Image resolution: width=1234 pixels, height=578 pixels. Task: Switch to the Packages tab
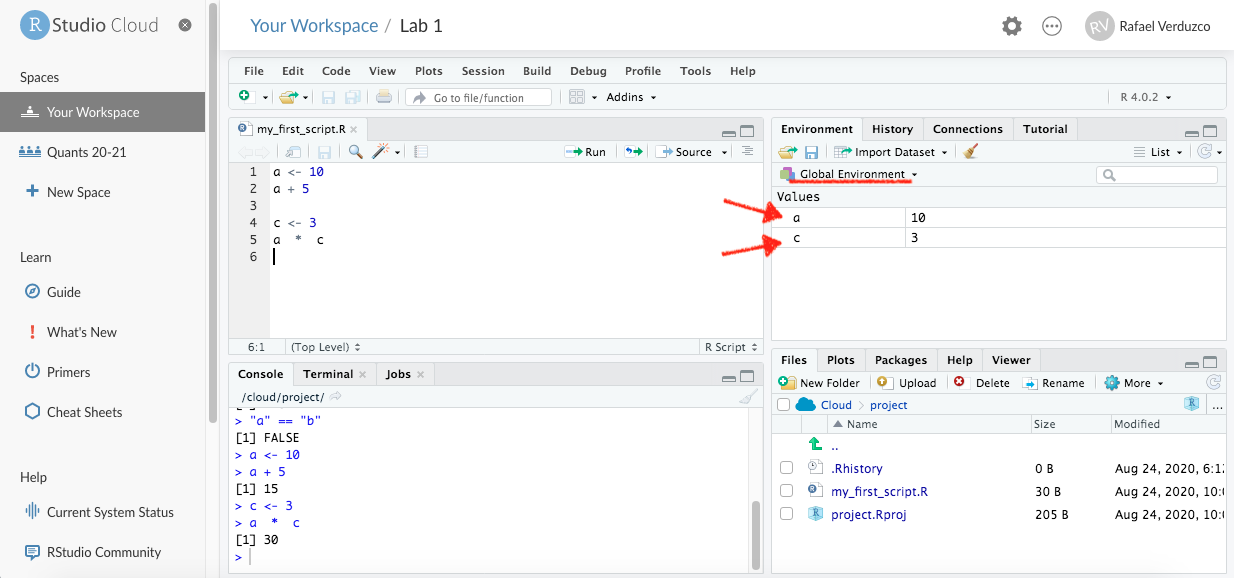click(900, 360)
